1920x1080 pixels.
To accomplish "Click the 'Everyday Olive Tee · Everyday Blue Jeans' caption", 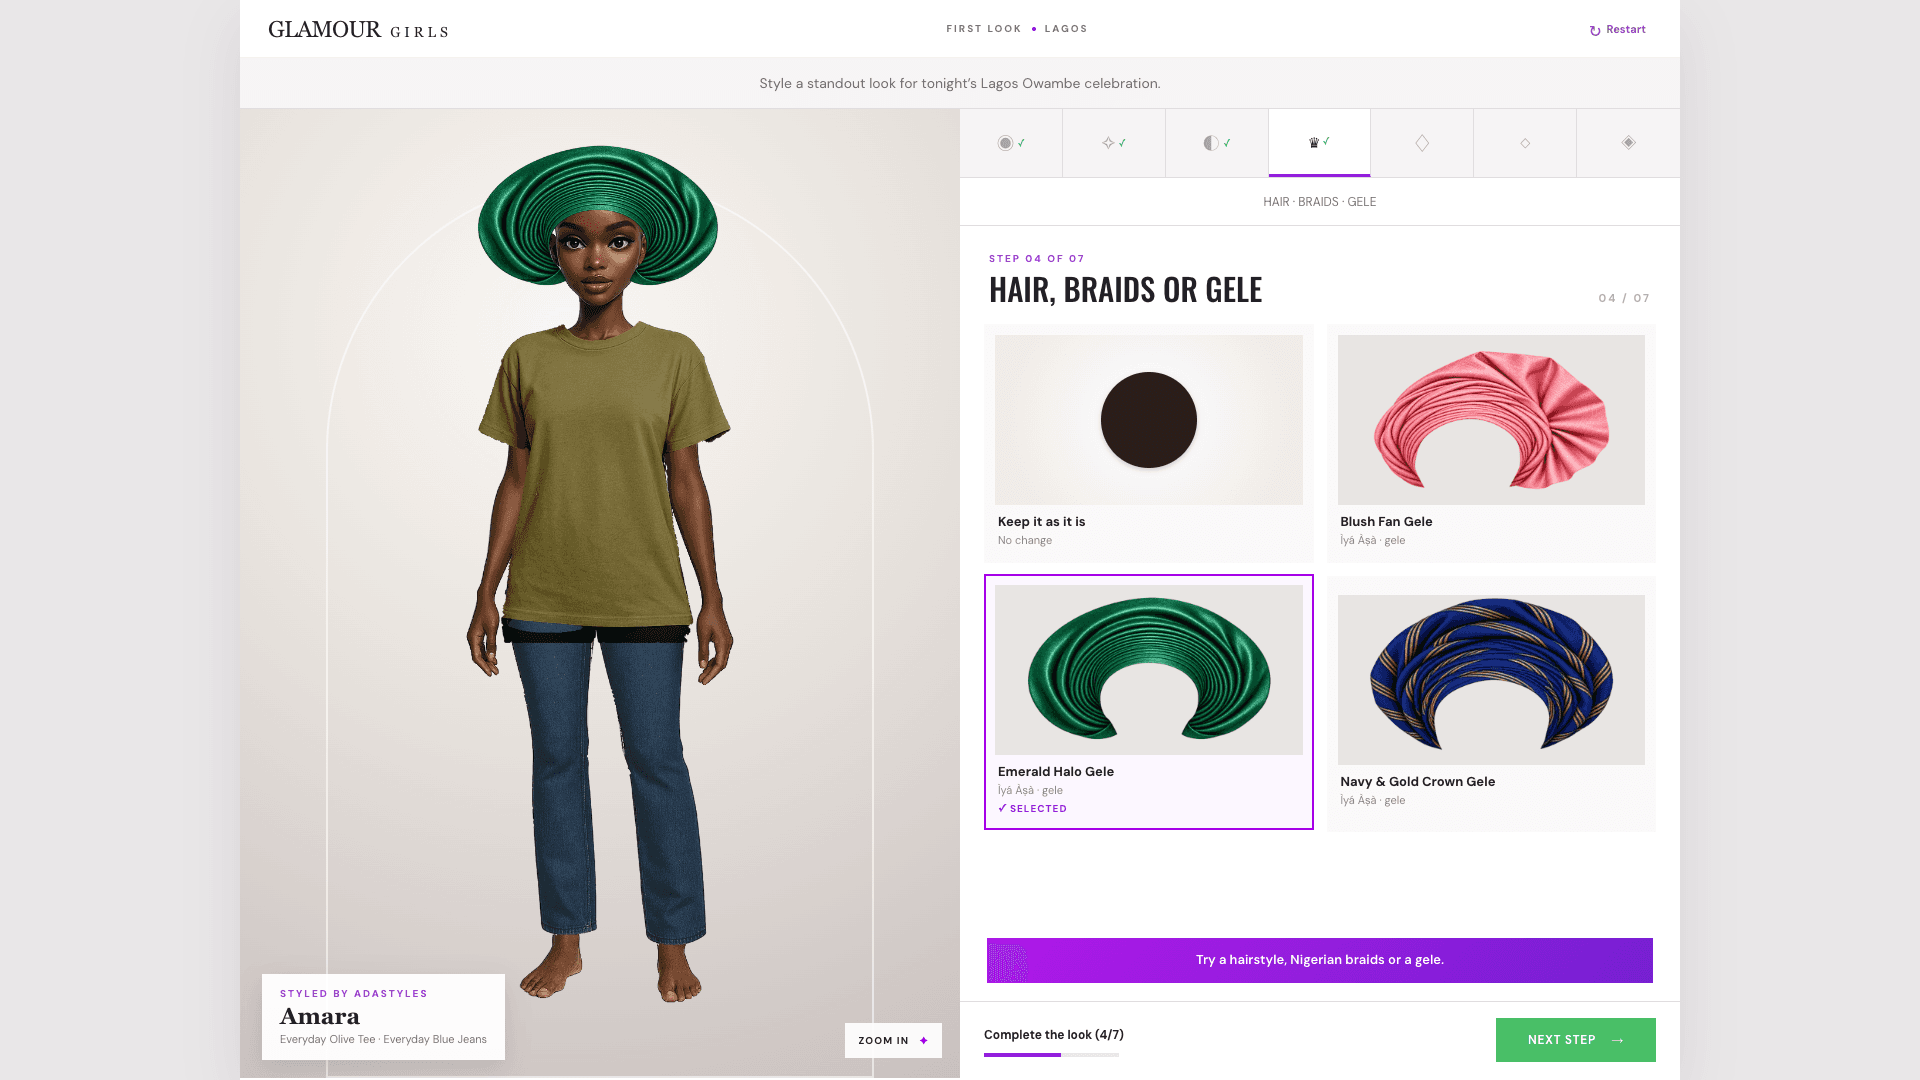I will pyautogui.click(x=383, y=1039).
